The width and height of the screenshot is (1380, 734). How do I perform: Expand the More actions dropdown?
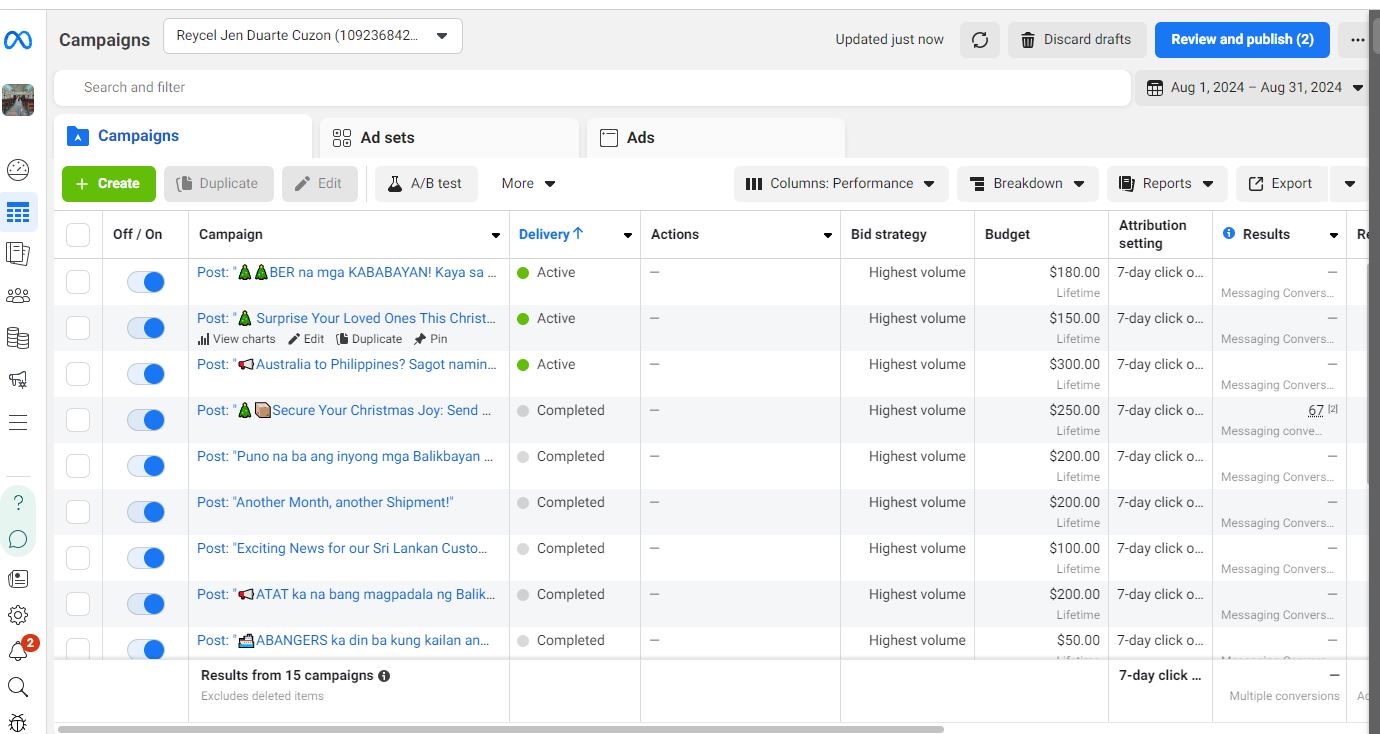pos(528,184)
